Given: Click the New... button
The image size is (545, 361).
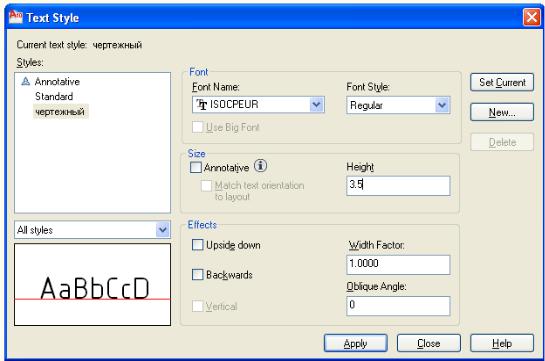Looking at the screenshot, I should click(x=502, y=112).
